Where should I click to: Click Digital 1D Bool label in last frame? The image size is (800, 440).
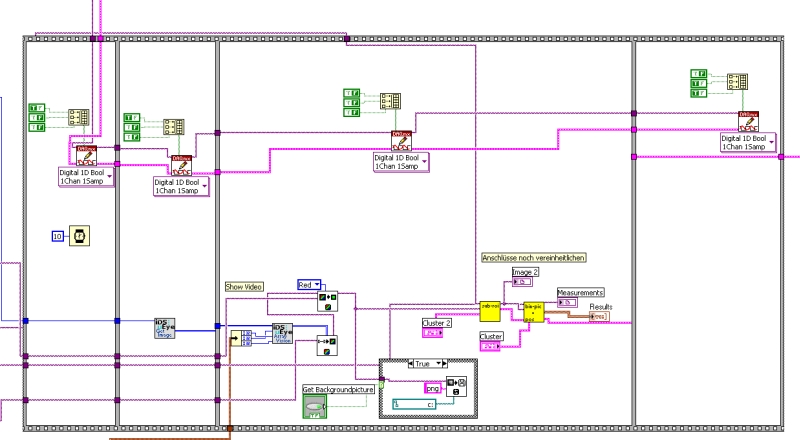pos(743,138)
